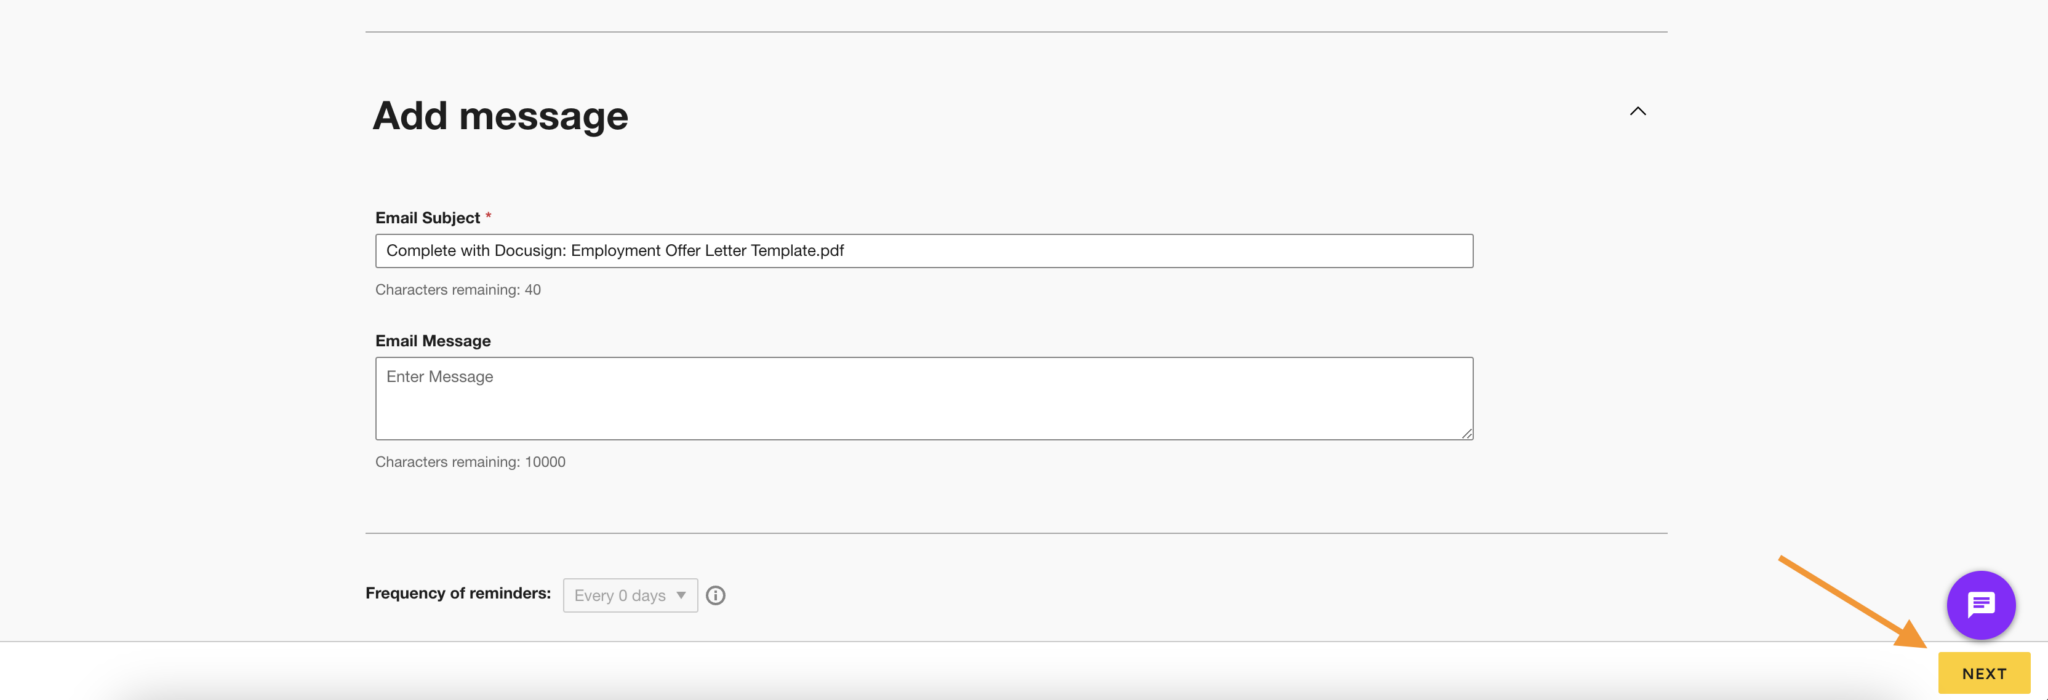2048x700 pixels.
Task: Click the textarea resize handle
Action: (1467, 432)
